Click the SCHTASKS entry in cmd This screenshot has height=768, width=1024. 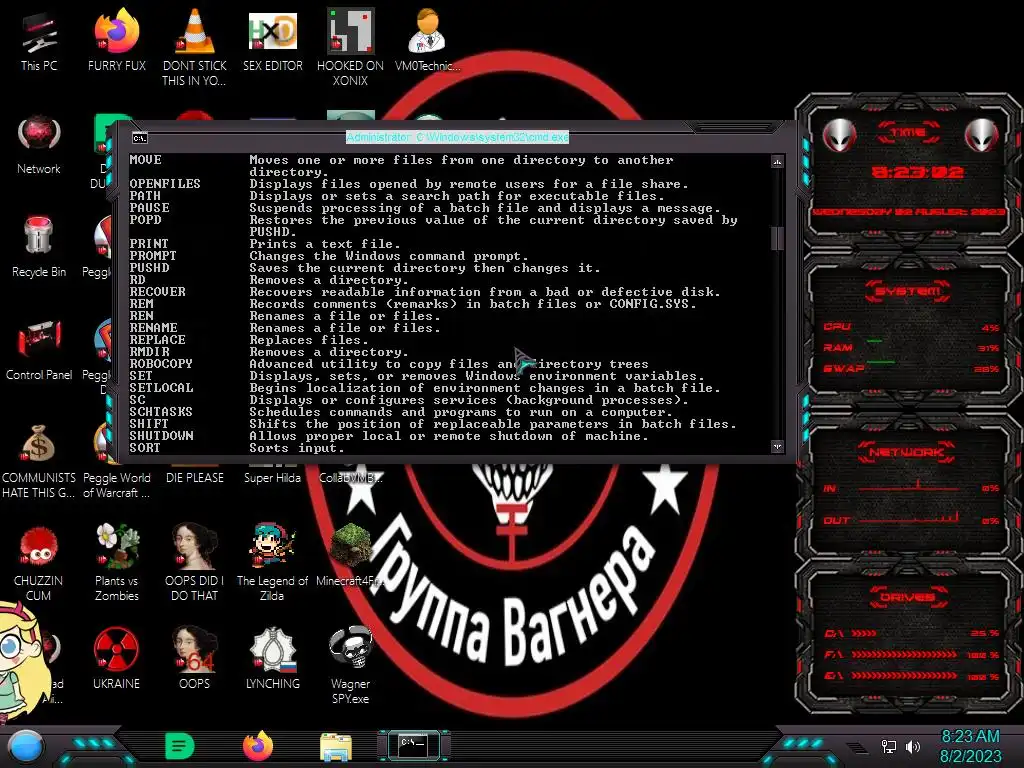pyautogui.click(x=161, y=411)
